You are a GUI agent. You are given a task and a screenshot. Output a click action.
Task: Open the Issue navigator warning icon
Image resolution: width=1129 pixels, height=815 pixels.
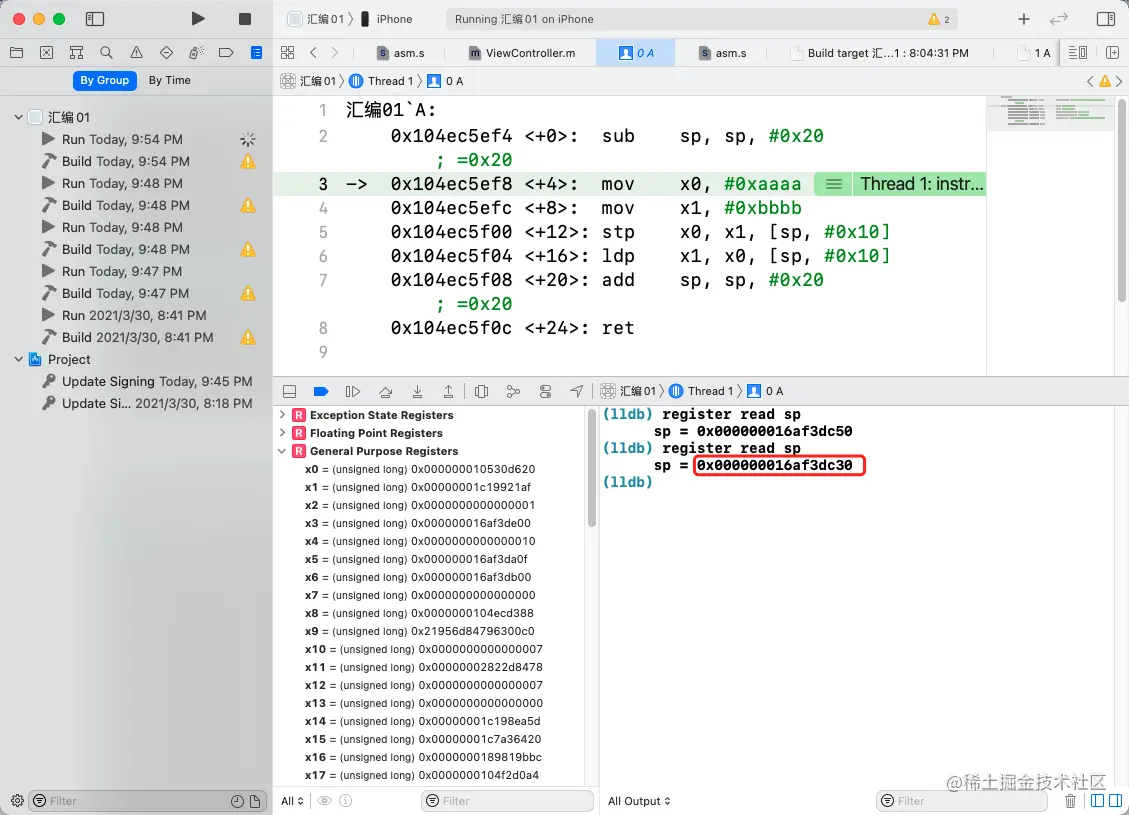[136, 53]
